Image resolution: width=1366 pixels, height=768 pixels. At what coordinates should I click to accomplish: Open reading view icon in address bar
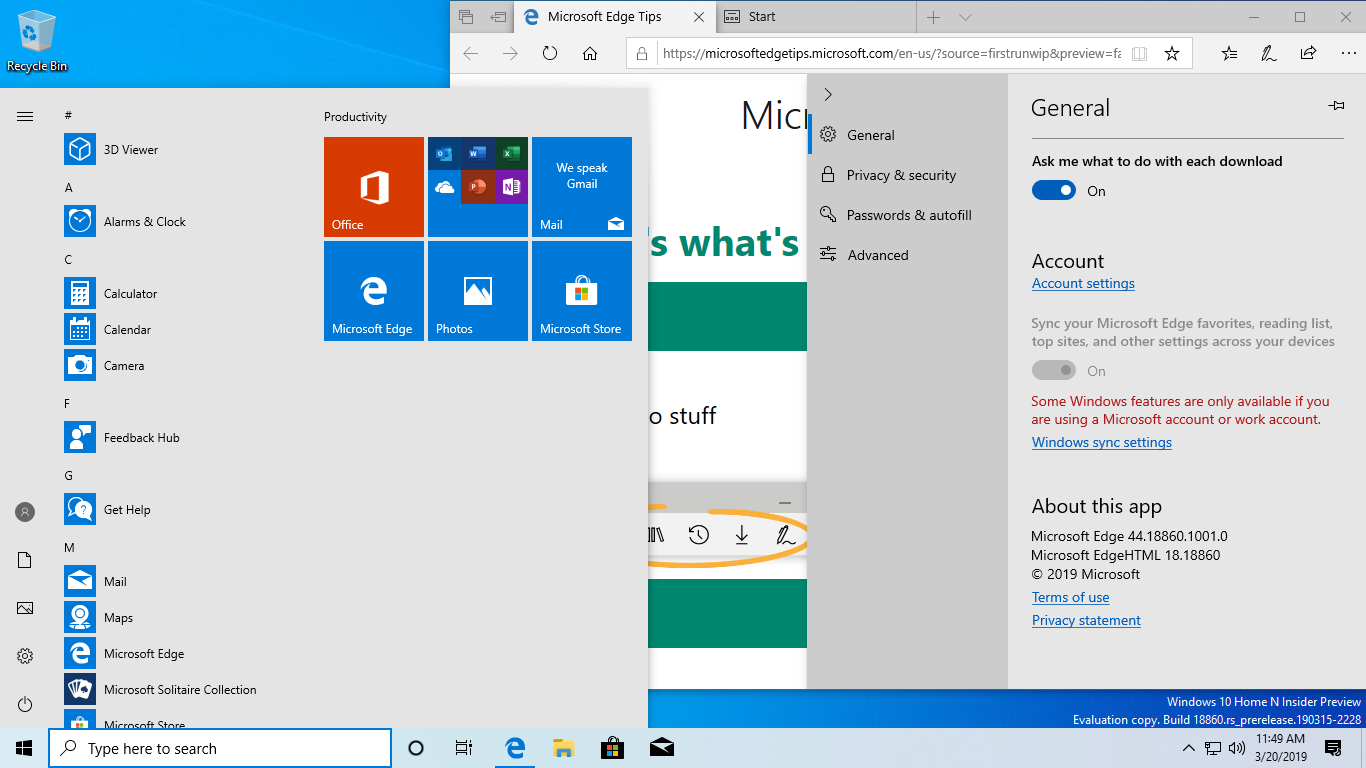1139,54
